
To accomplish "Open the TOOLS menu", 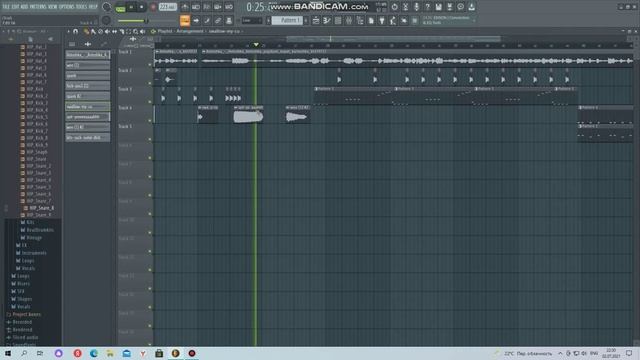I will pyautogui.click(x=81, y=7).
